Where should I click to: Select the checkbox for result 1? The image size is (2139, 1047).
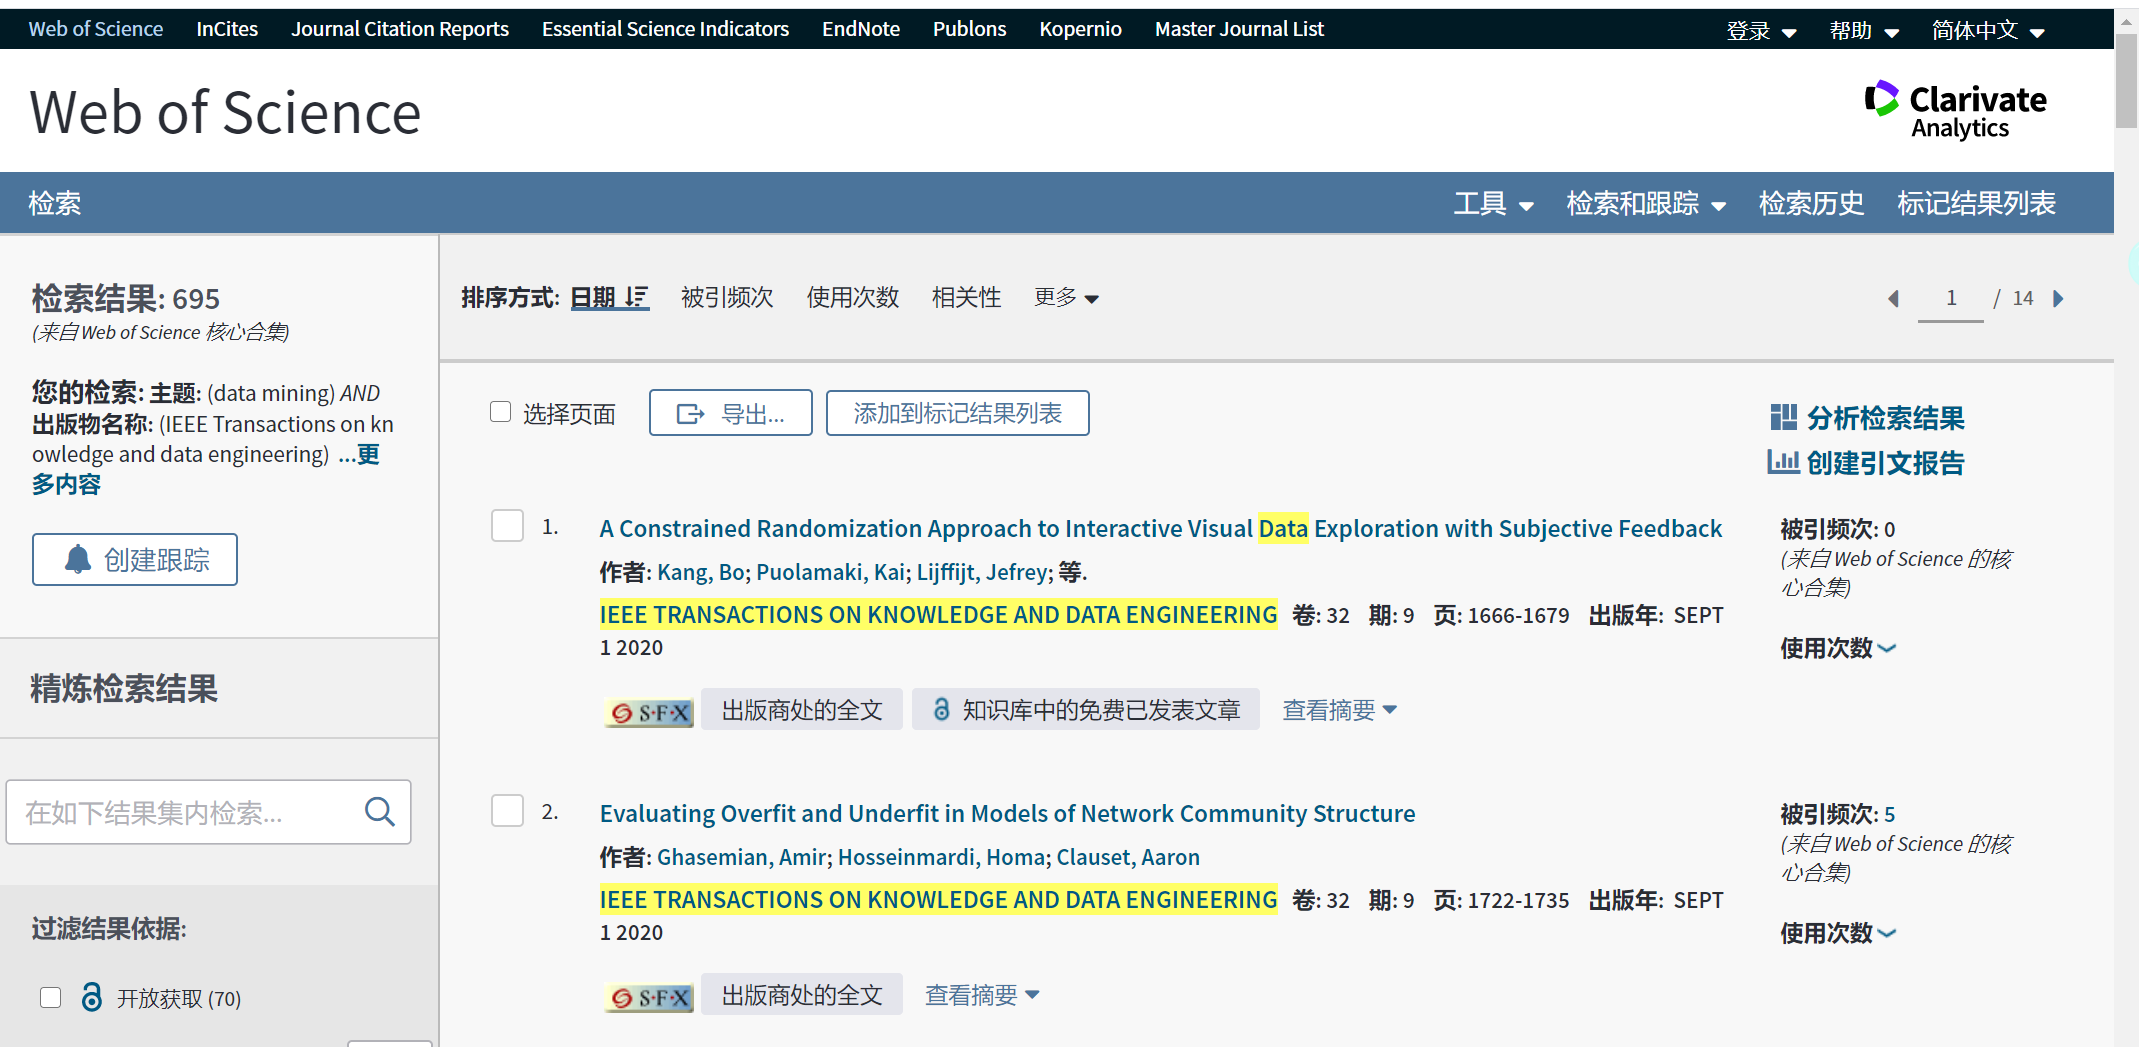pyautogui.click(x=507, y=525)
